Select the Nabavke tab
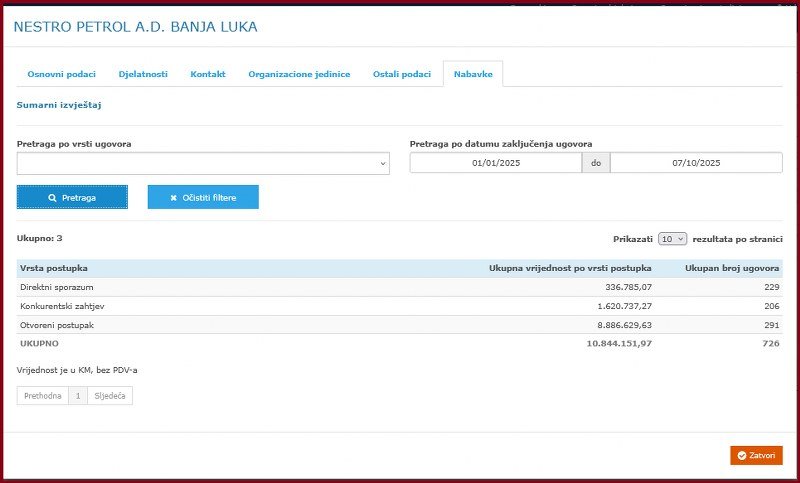800x483 pixels. pos(473,75)
